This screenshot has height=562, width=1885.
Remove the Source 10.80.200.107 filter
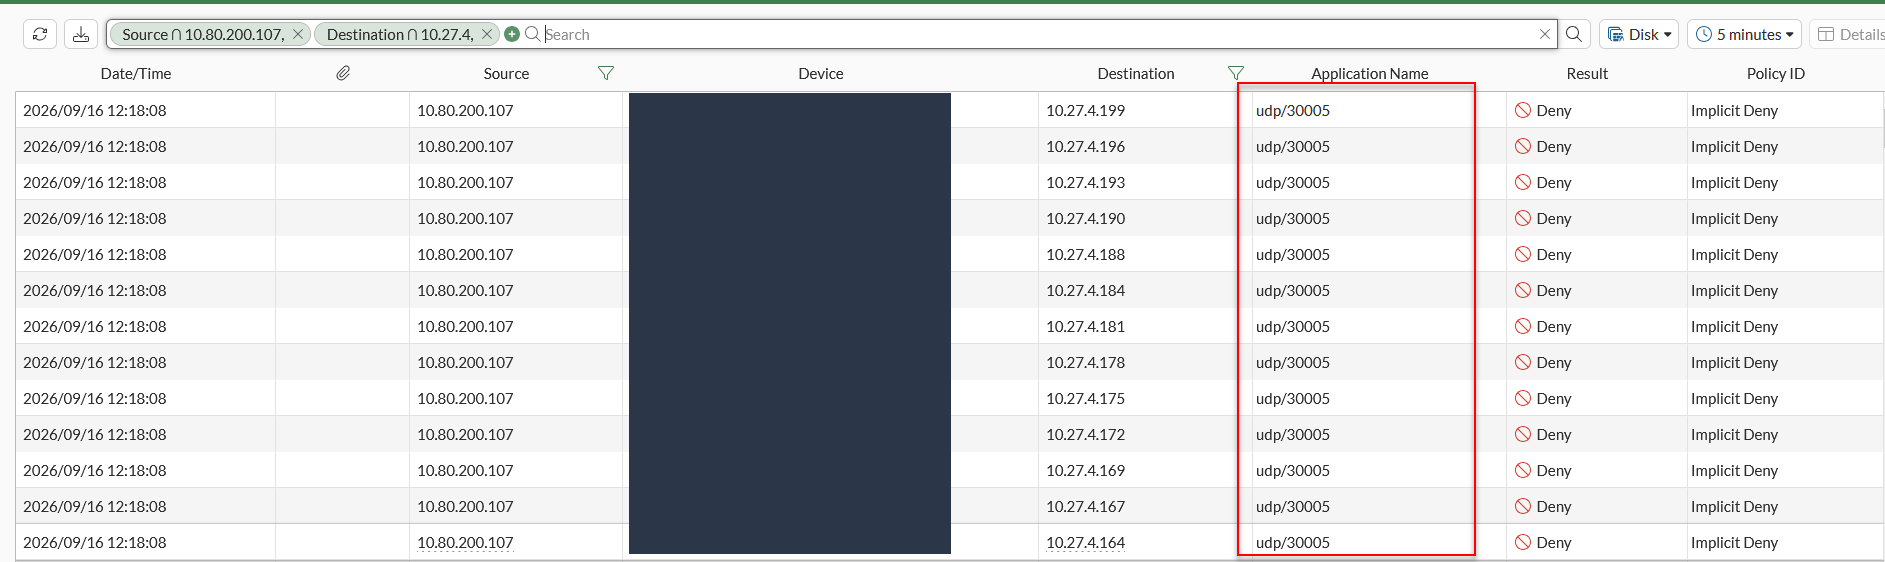pyautogui.click(x=297, y=34)
